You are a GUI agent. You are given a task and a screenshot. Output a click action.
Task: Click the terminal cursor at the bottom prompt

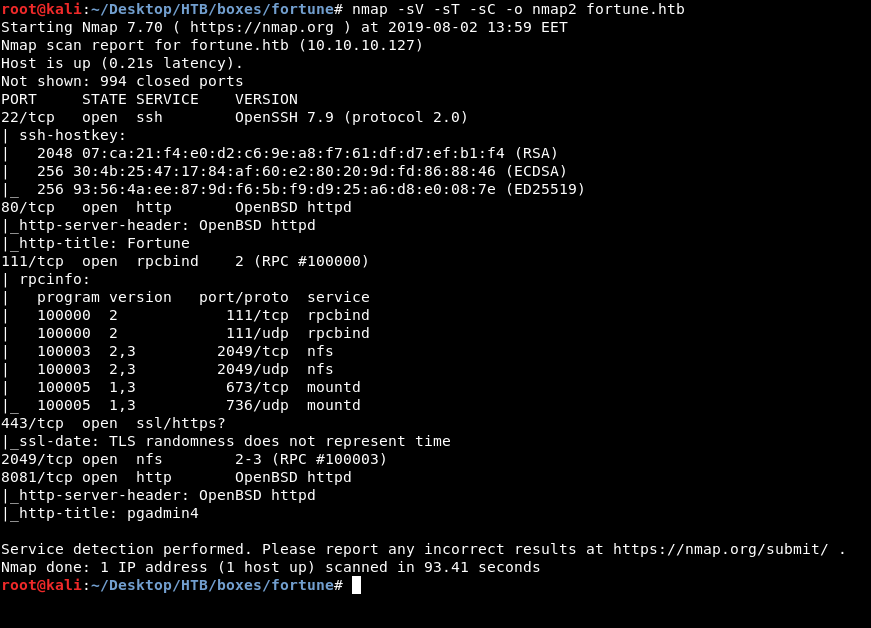pyautogui.click(x=356, y=585)
